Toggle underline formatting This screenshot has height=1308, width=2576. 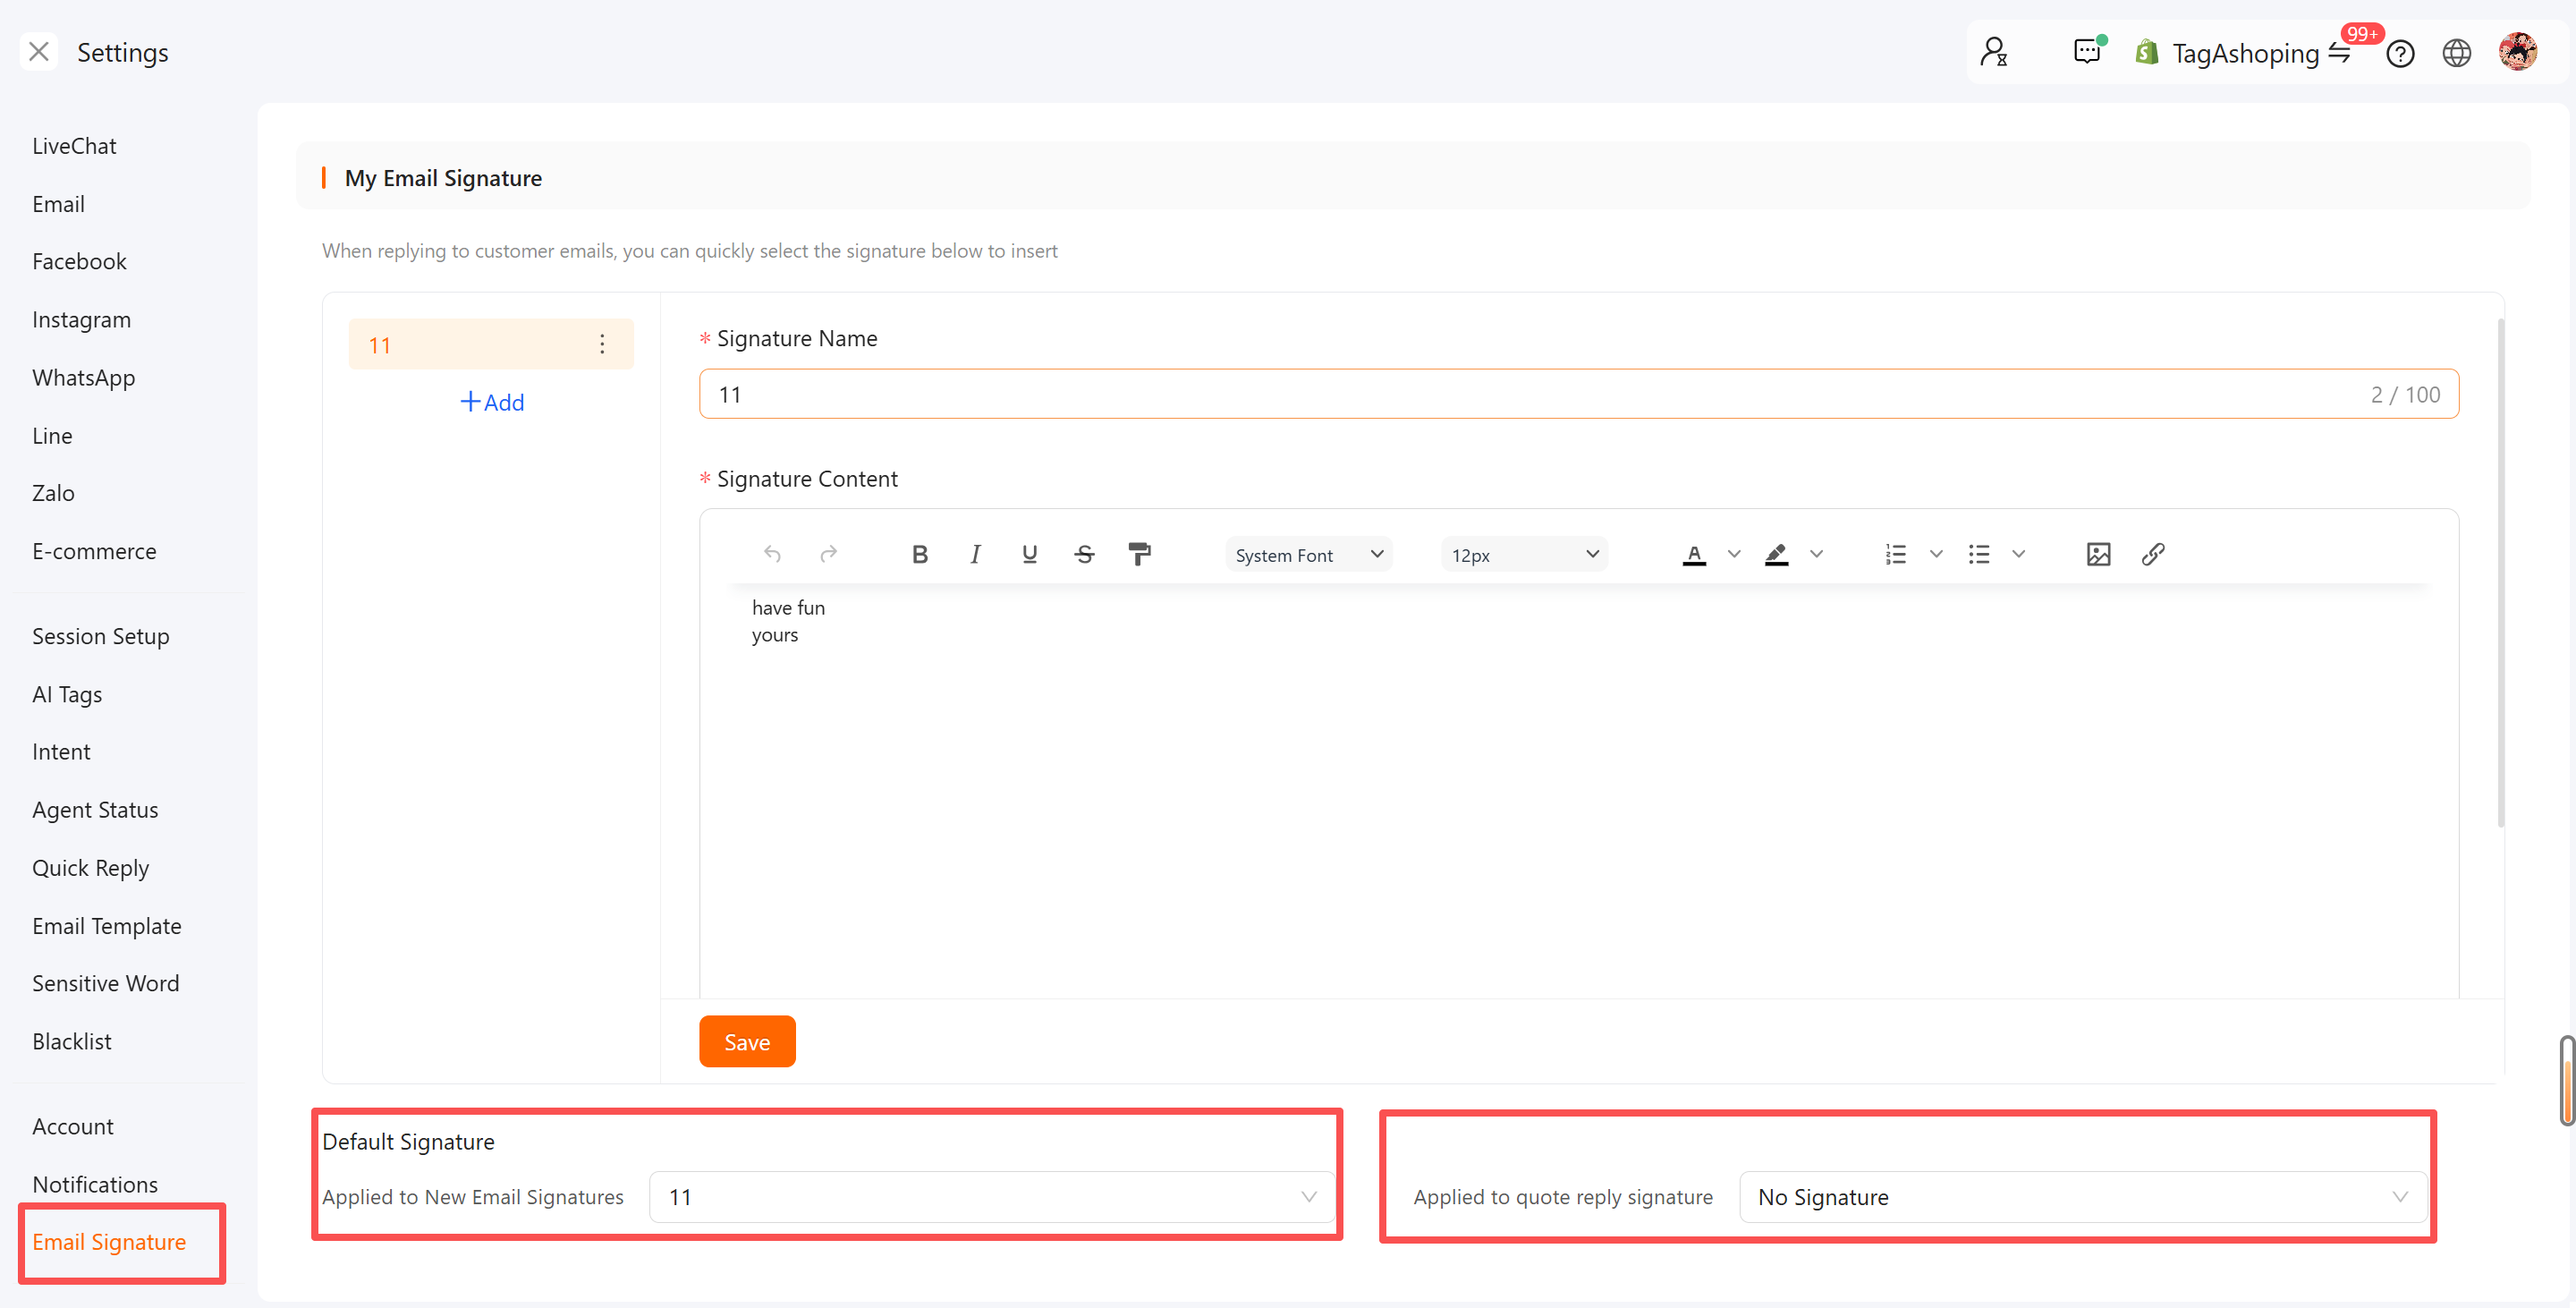1029,554
